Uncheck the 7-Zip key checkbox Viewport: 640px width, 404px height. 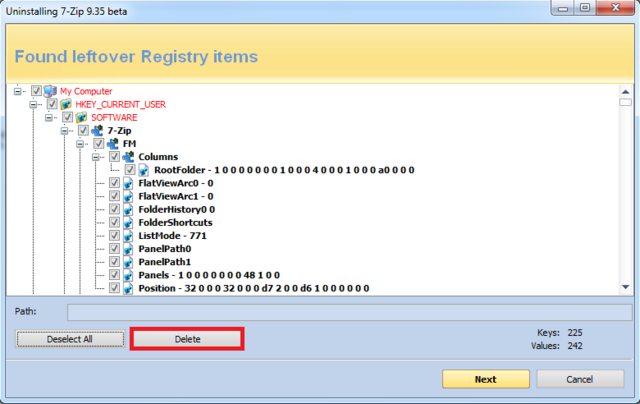pos(83,130)
